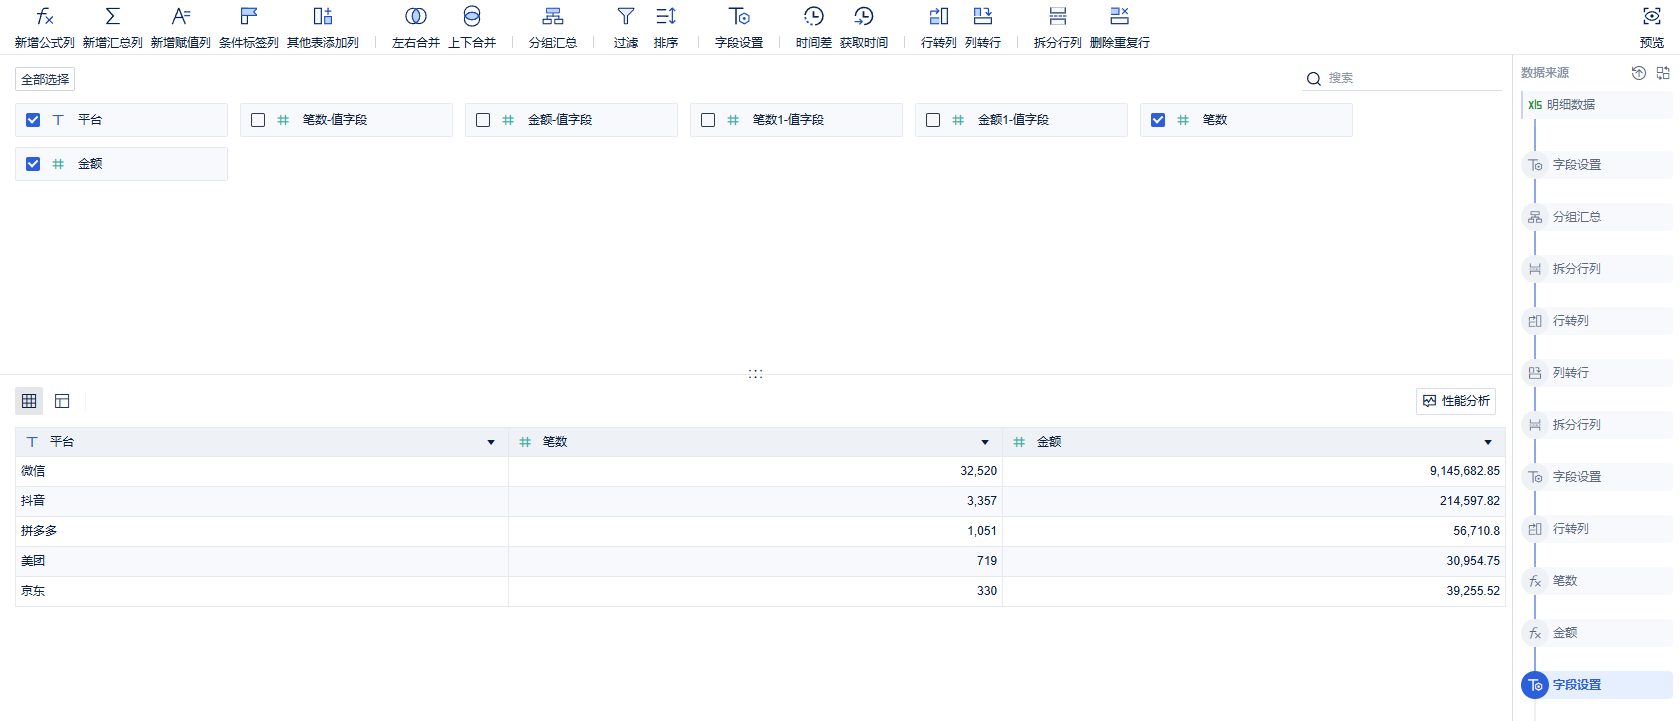Click the 分组汇总 toolbar icon
The height and width of the screenshot is (721, 1680).
(x=552, y=17)
